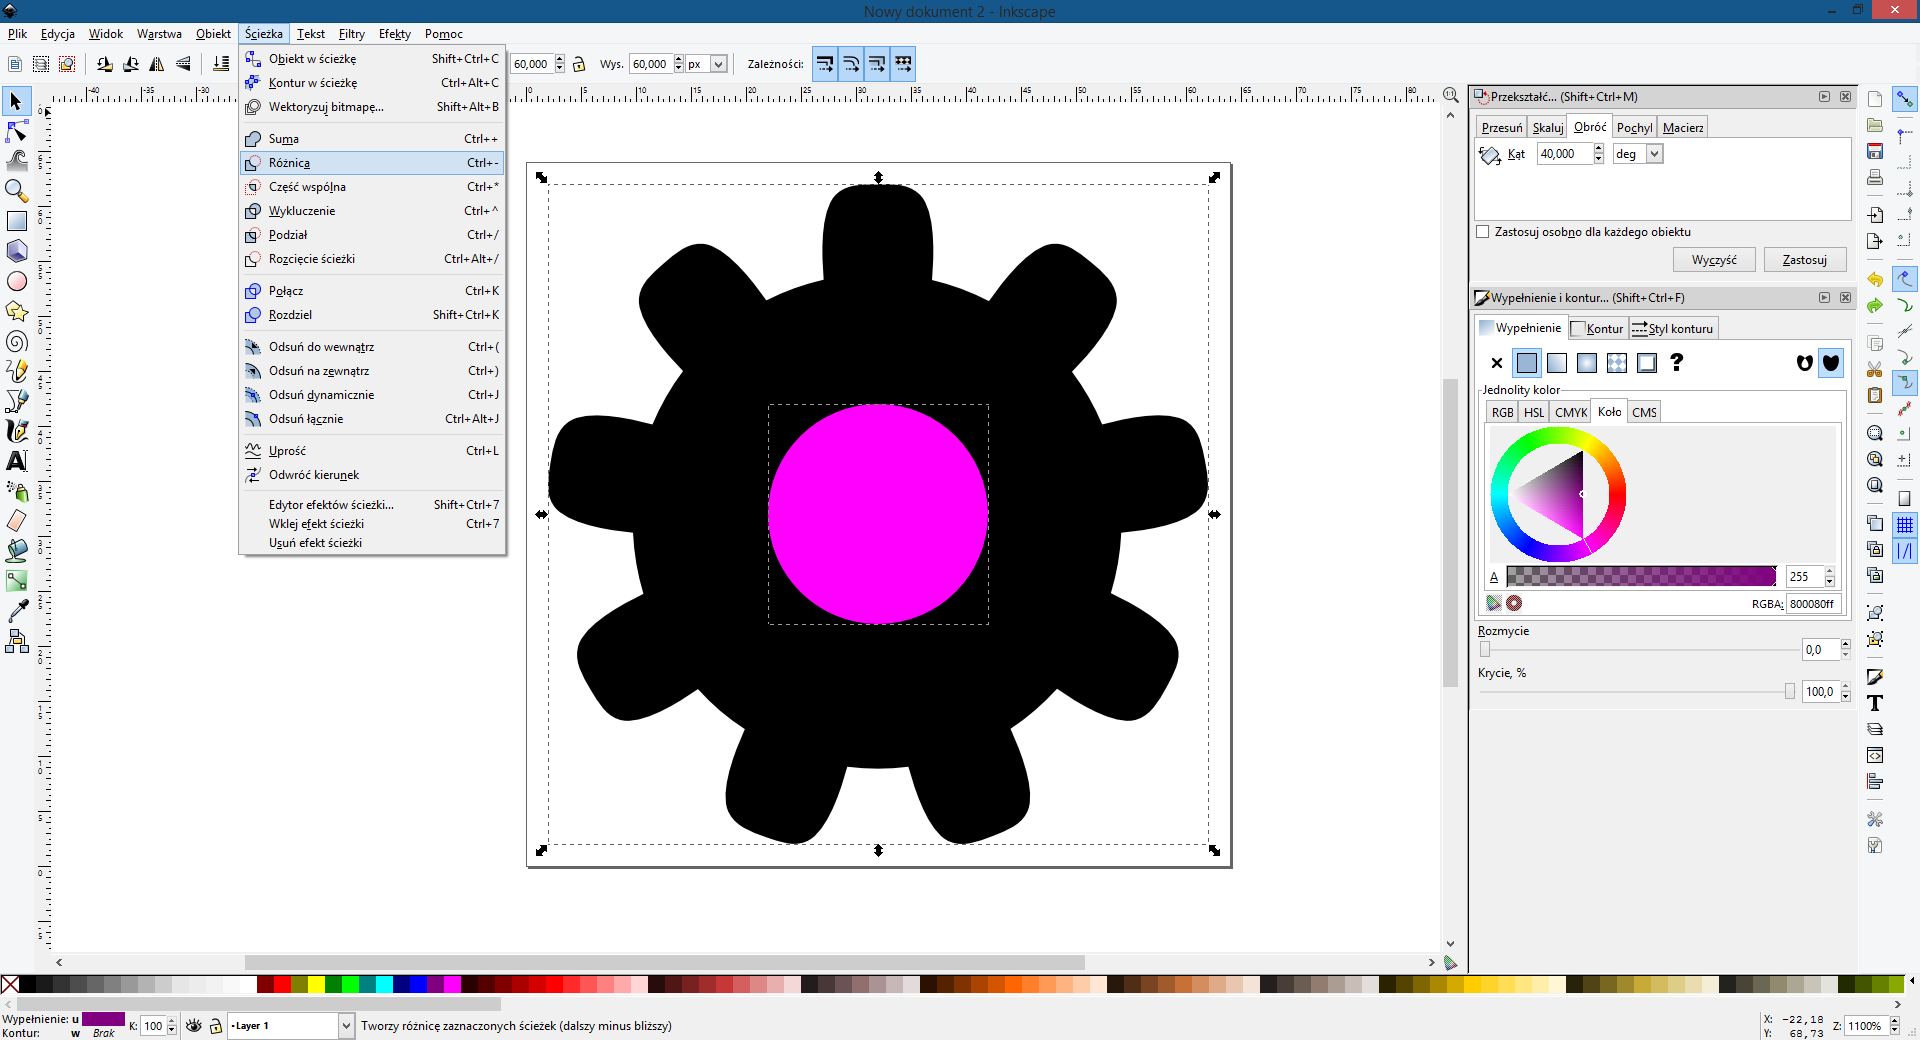Click the no paint X icon
This screenshot has height=1040, width=1920.
point(1496,363)
